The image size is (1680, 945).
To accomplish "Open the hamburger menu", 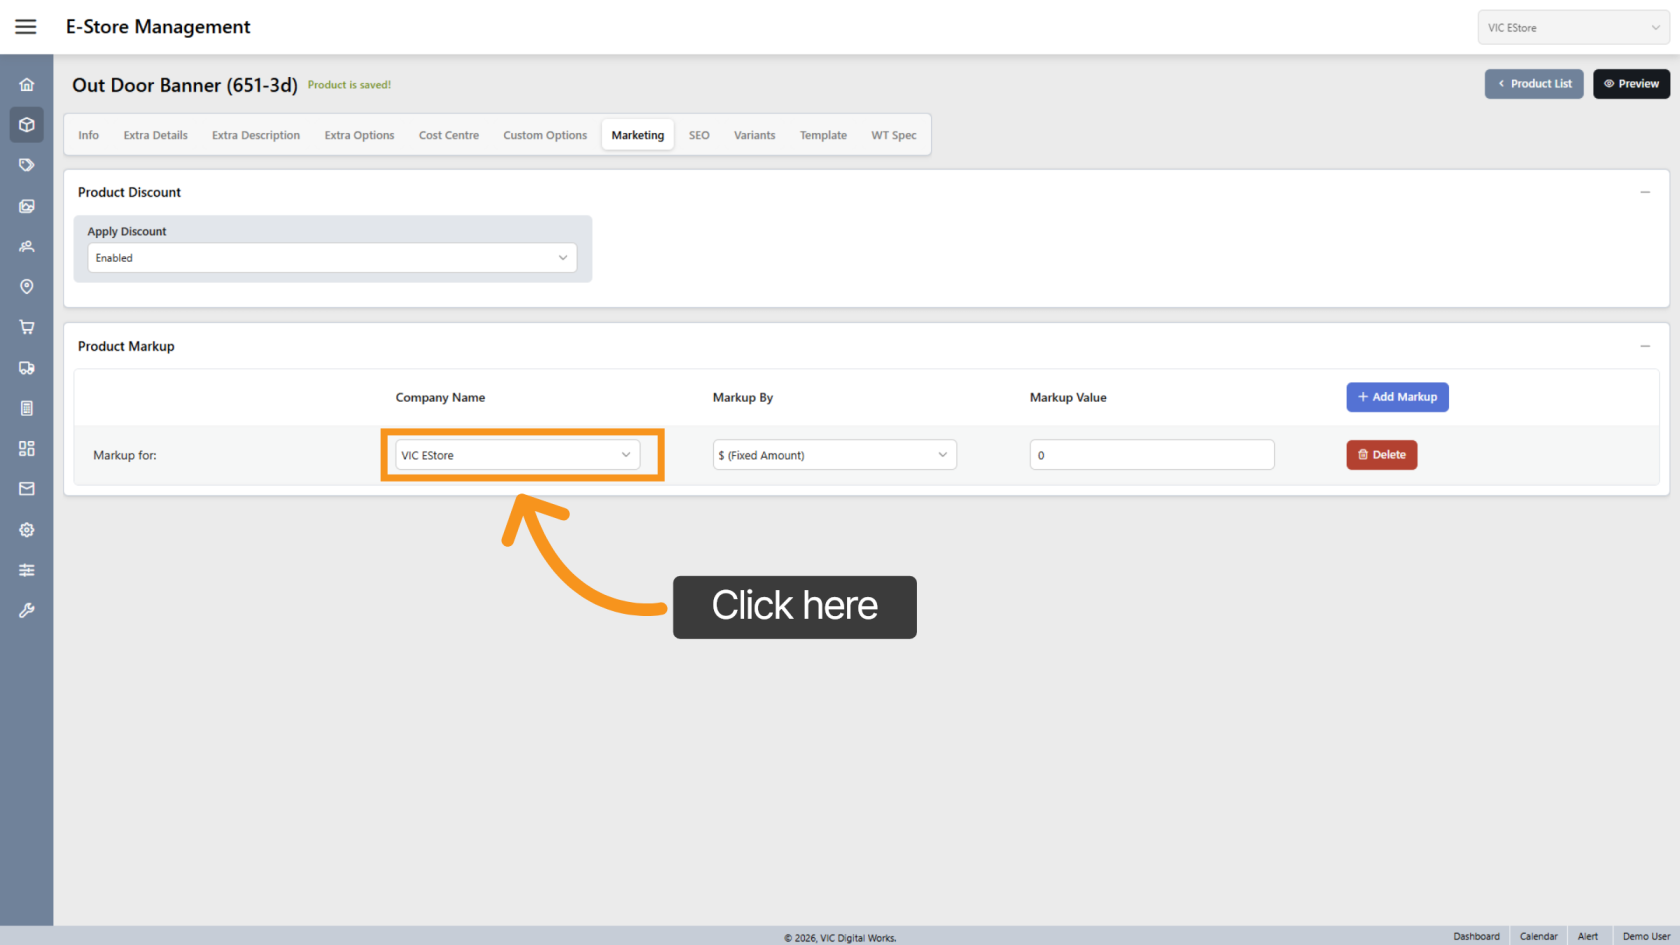I will pyautogui.click(x=26, y=27).
